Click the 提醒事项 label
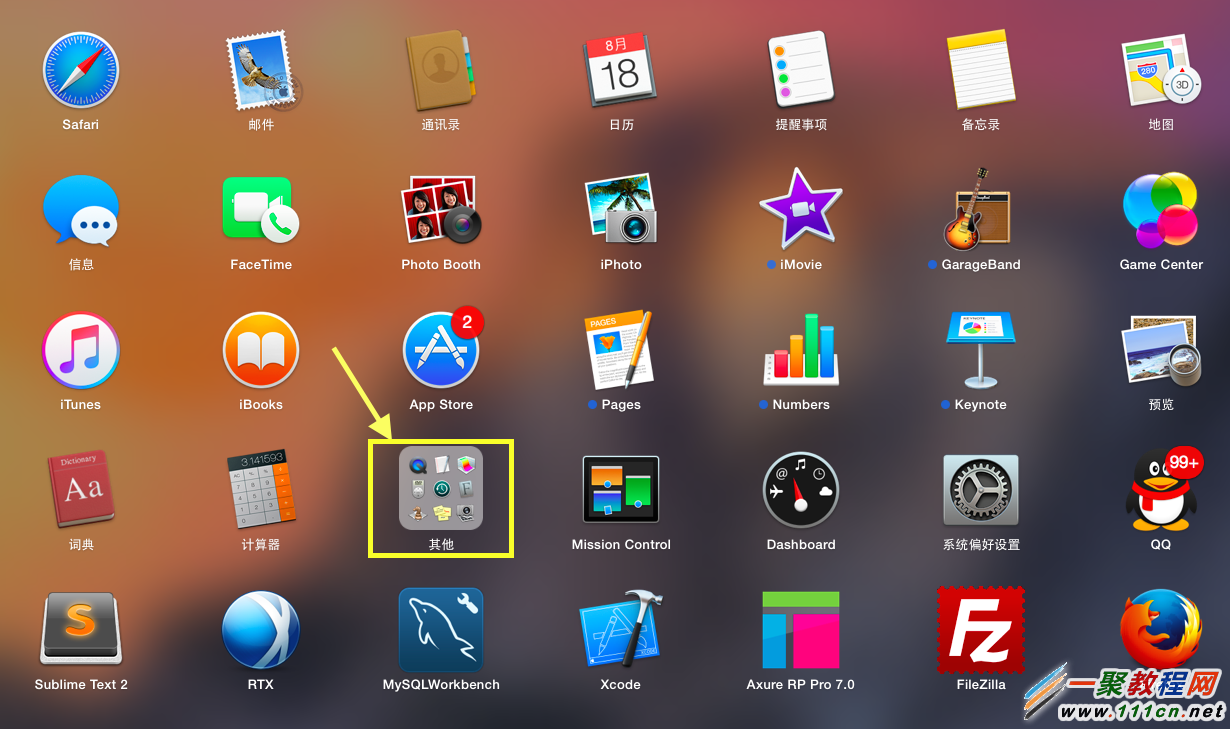 801,125
